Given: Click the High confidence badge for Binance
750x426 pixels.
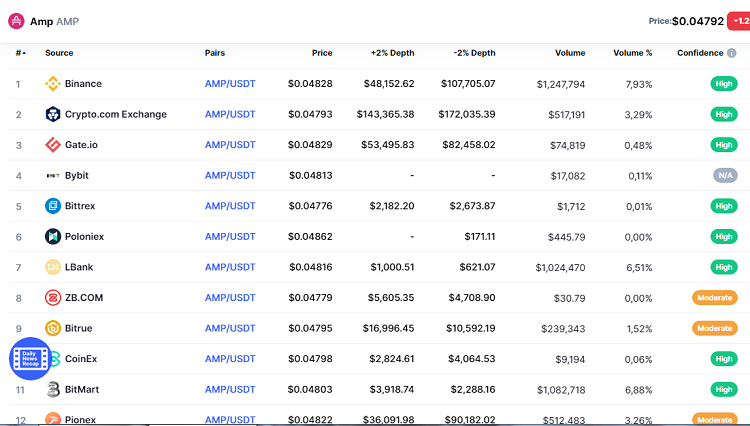Looking at the screenshot, I should pos(724,84).
